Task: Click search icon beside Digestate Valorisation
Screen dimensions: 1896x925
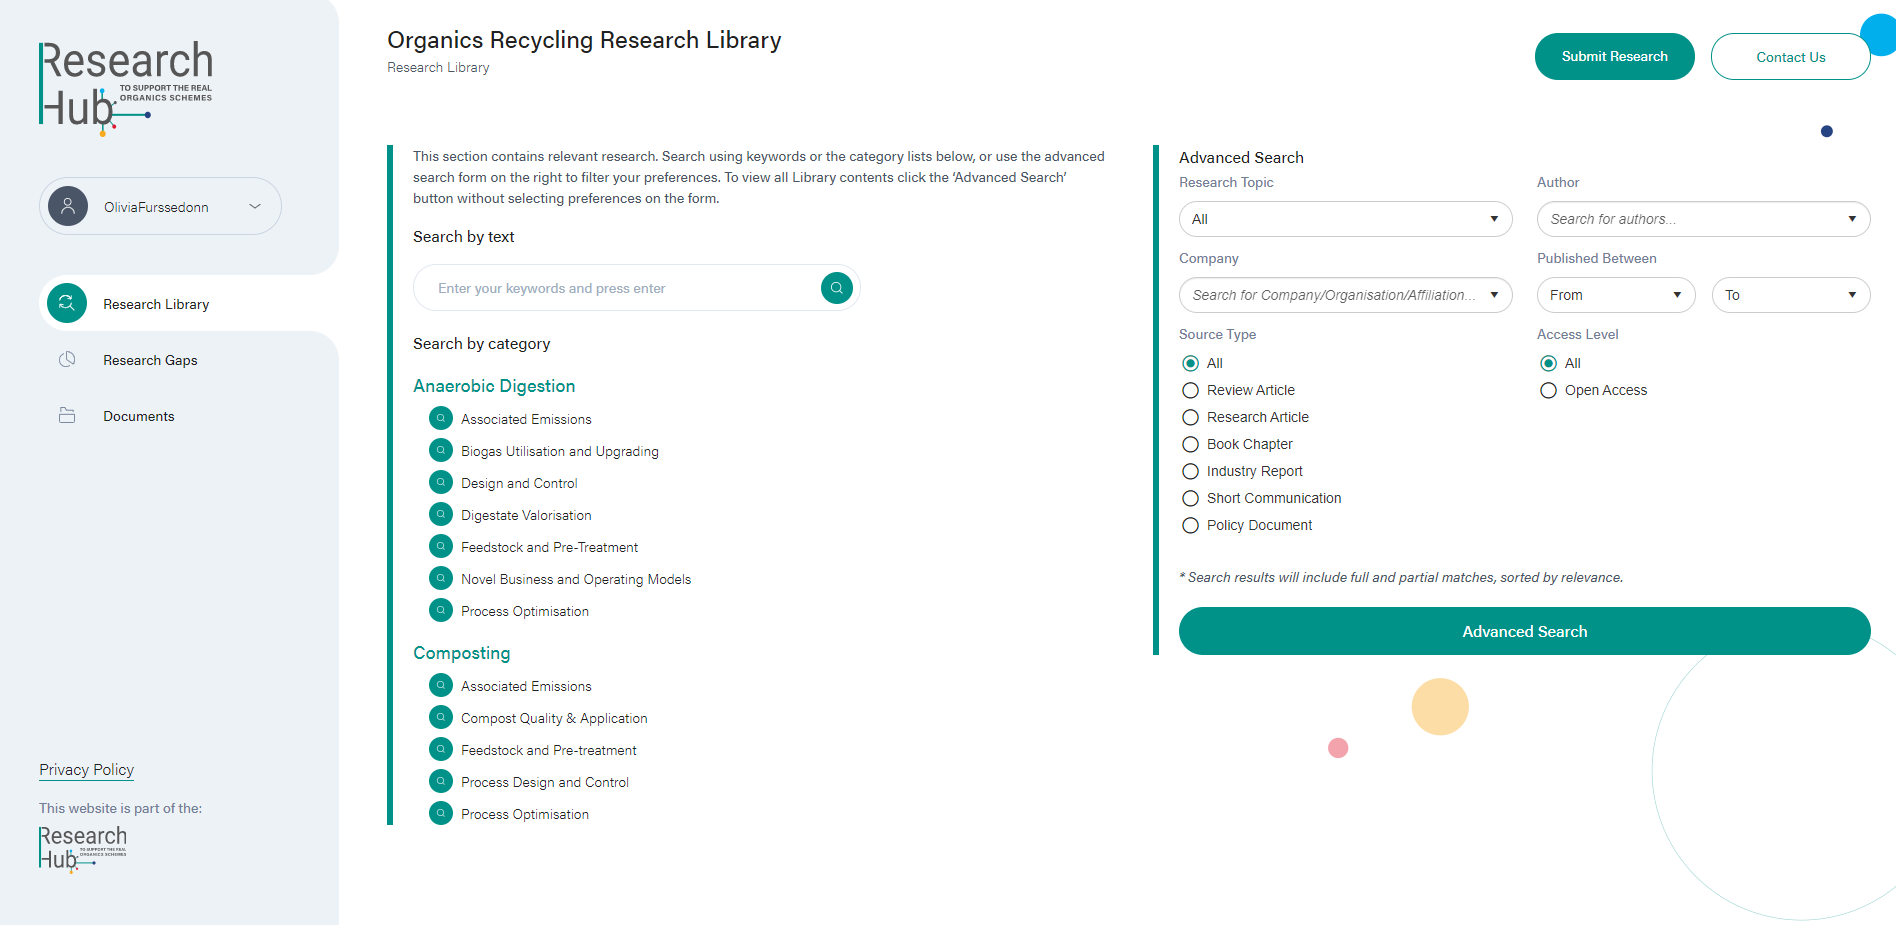Action: click(441, 514)
